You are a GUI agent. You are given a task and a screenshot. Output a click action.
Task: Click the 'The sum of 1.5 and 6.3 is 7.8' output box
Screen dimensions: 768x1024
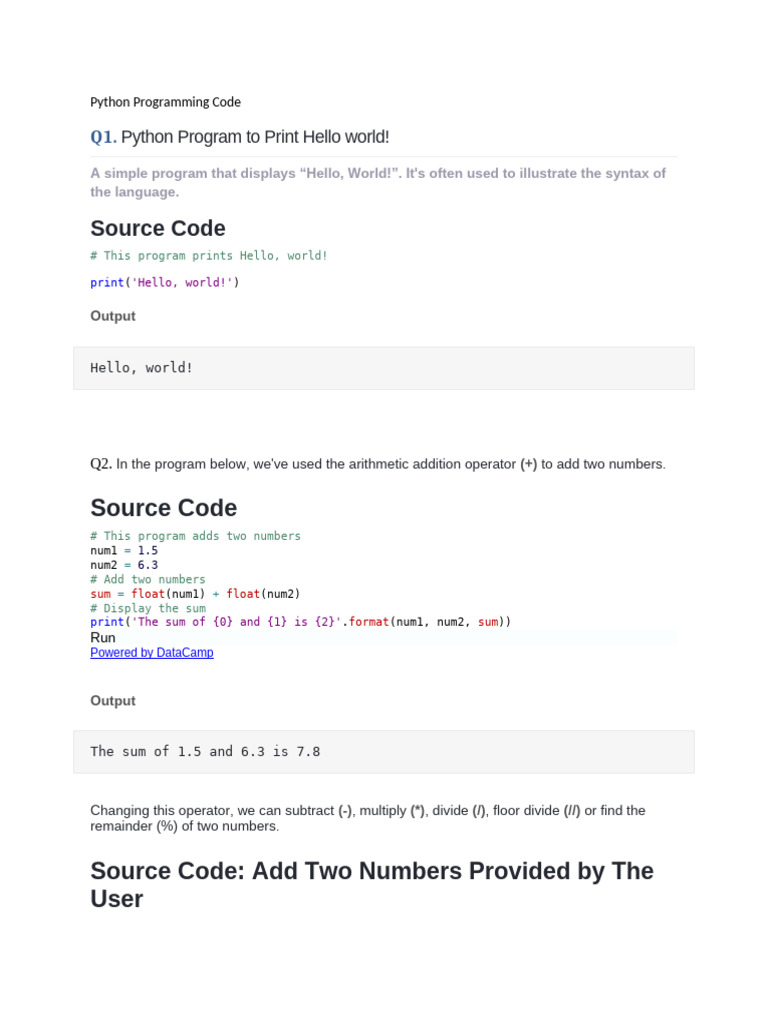click(384, 751)
